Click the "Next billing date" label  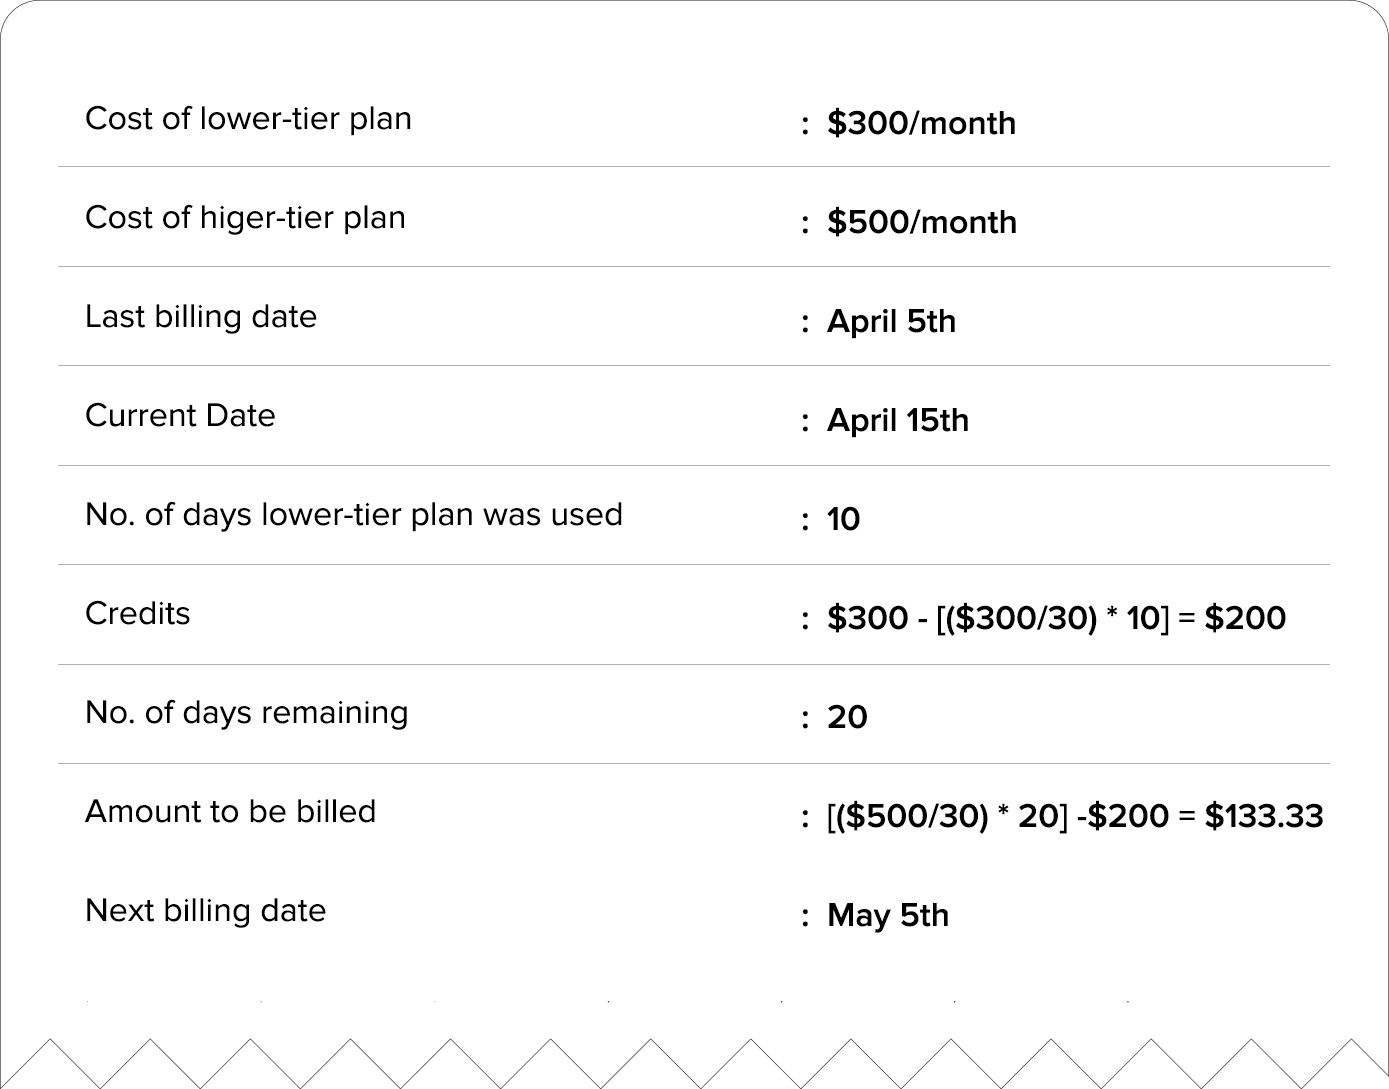click(x=205, y=911)
